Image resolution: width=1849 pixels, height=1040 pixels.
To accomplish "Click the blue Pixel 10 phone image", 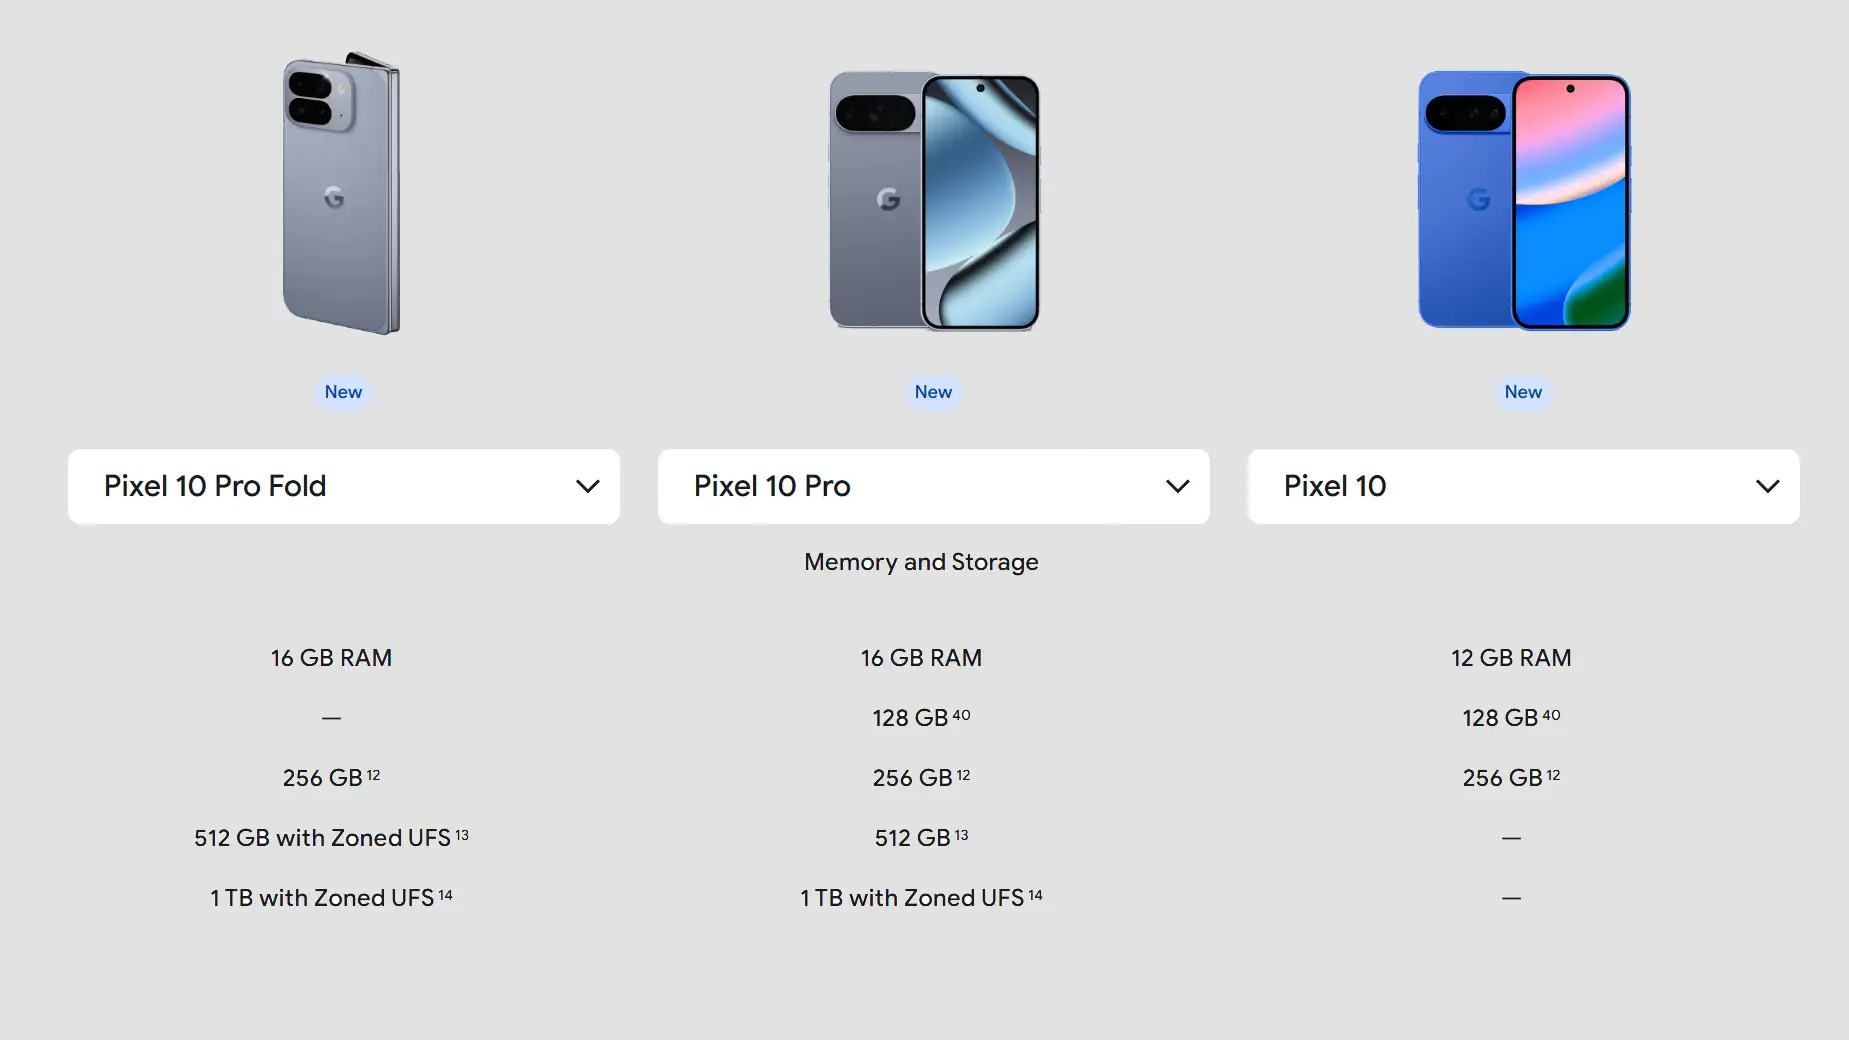I will [1523, 200].
